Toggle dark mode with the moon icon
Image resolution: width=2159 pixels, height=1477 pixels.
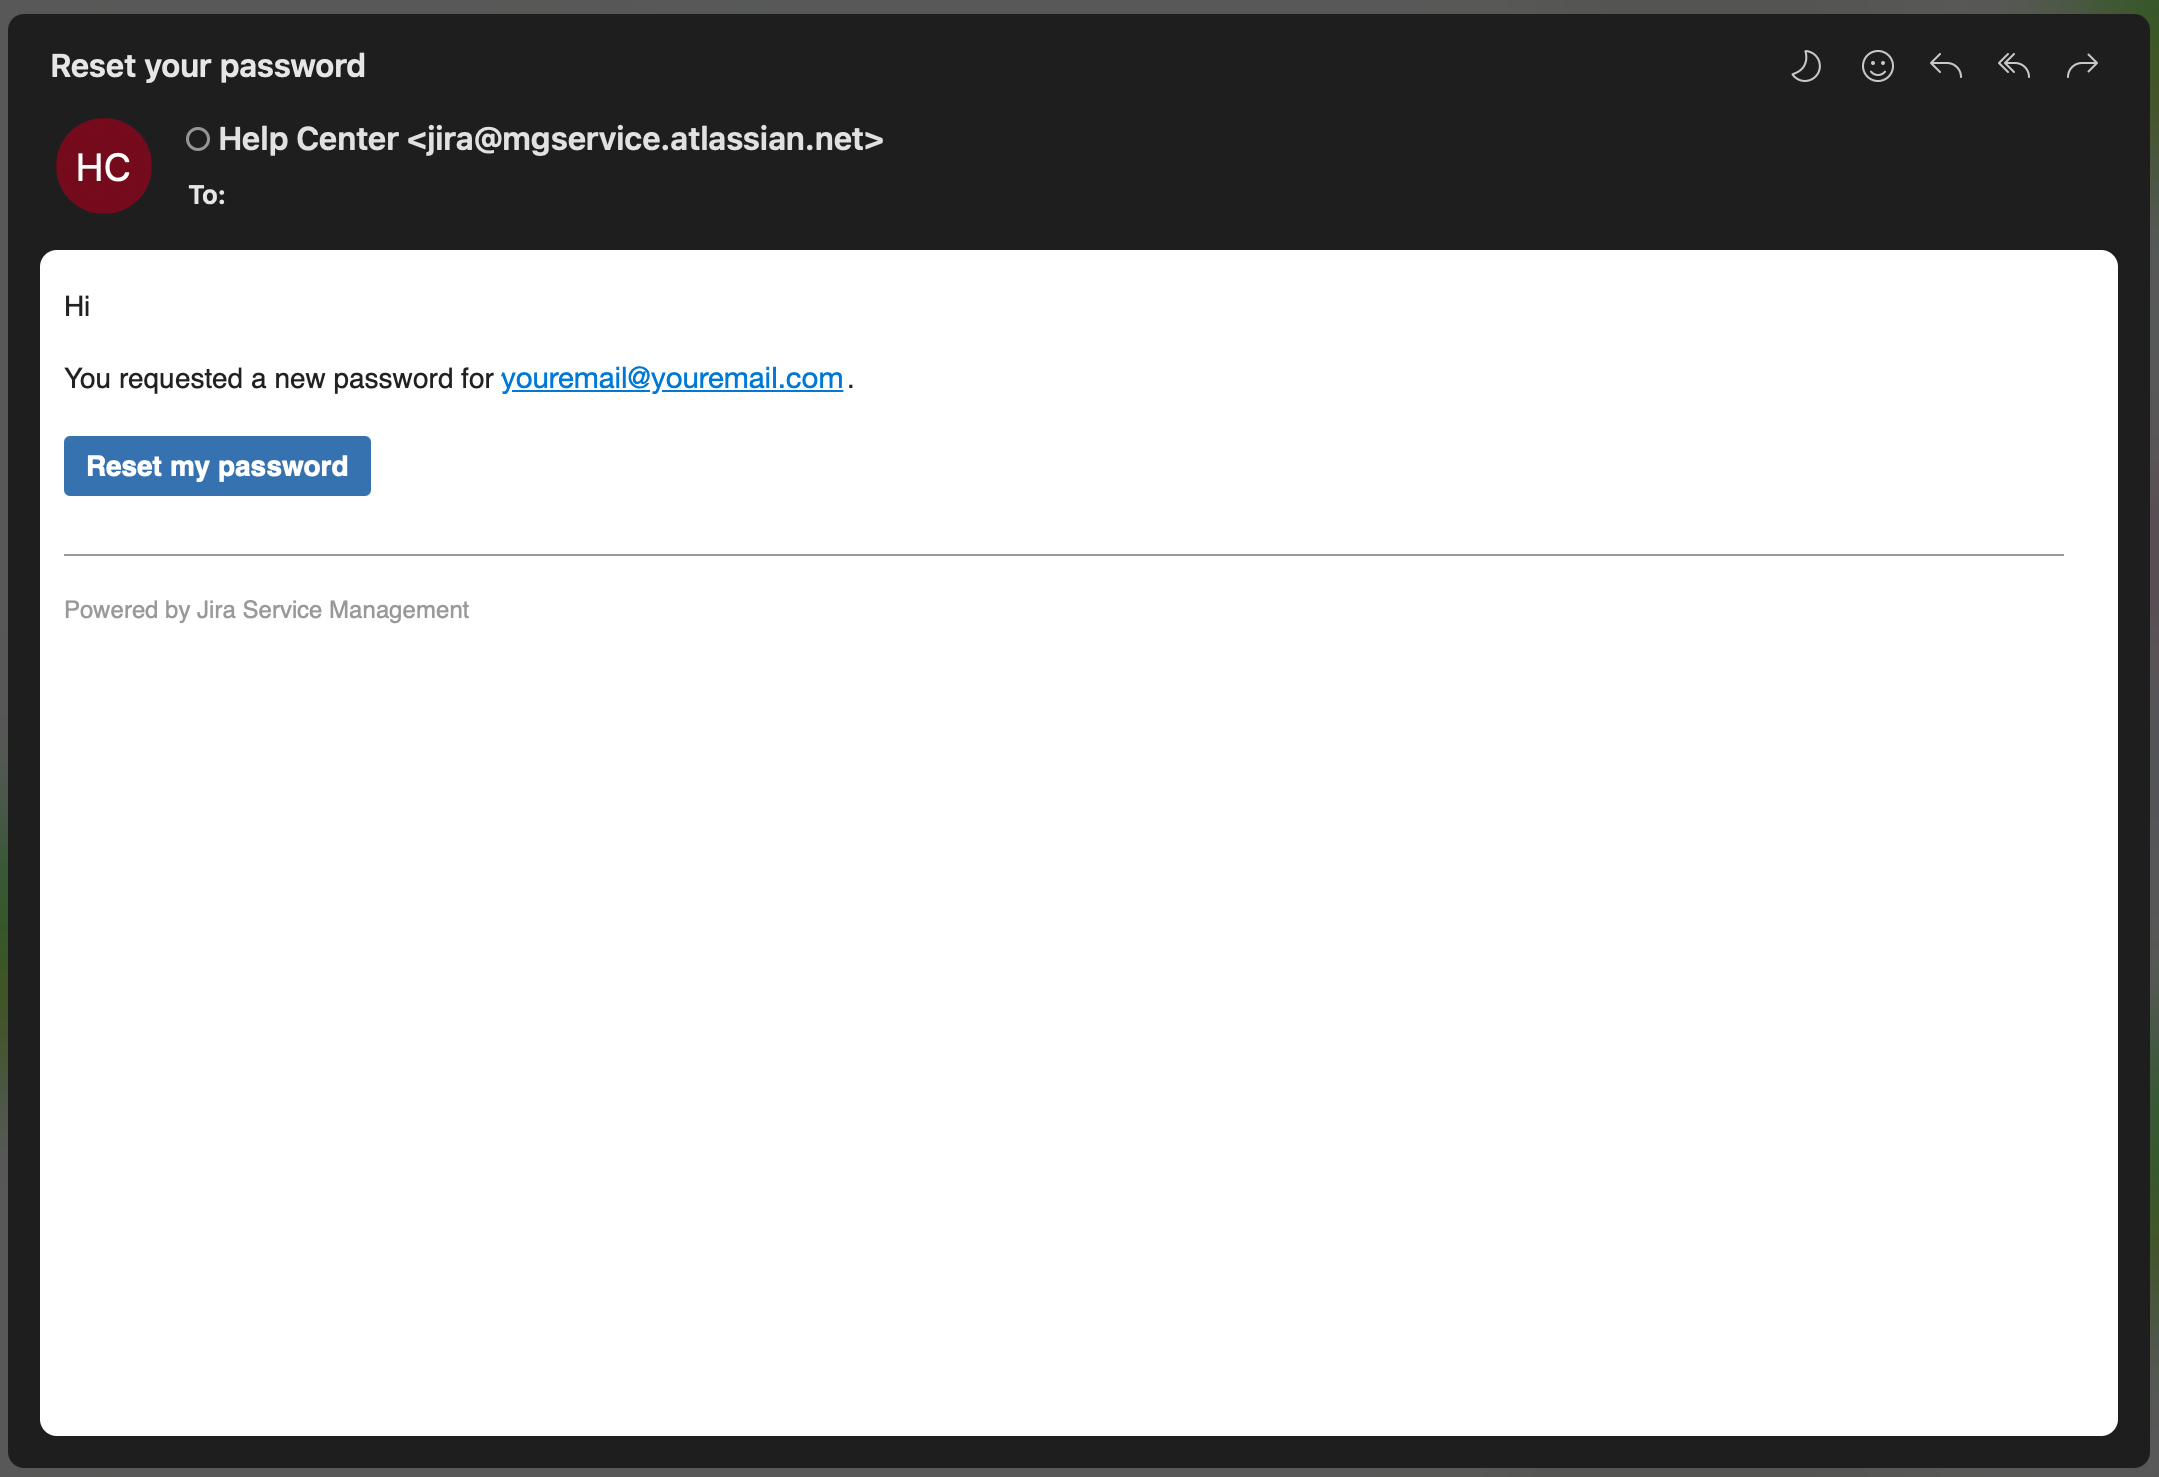point(1806,66)
